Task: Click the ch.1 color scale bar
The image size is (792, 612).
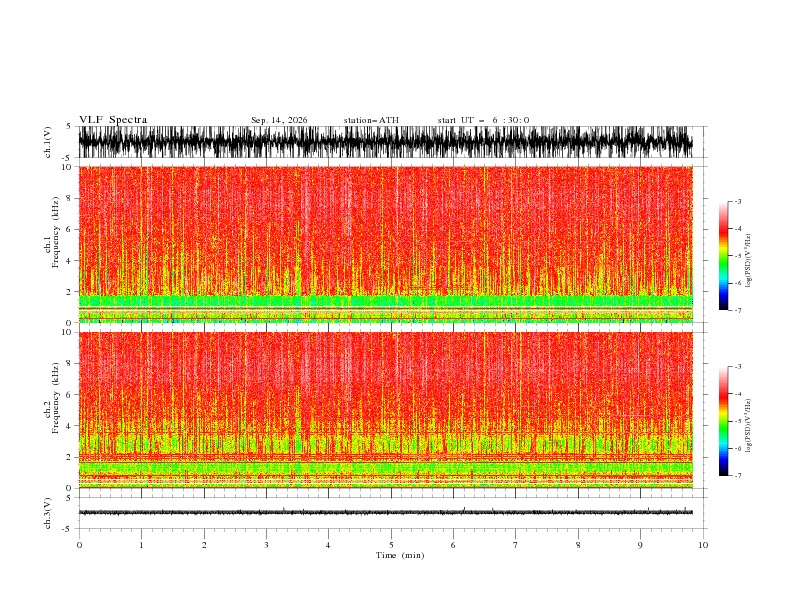Action: point(723,256)
